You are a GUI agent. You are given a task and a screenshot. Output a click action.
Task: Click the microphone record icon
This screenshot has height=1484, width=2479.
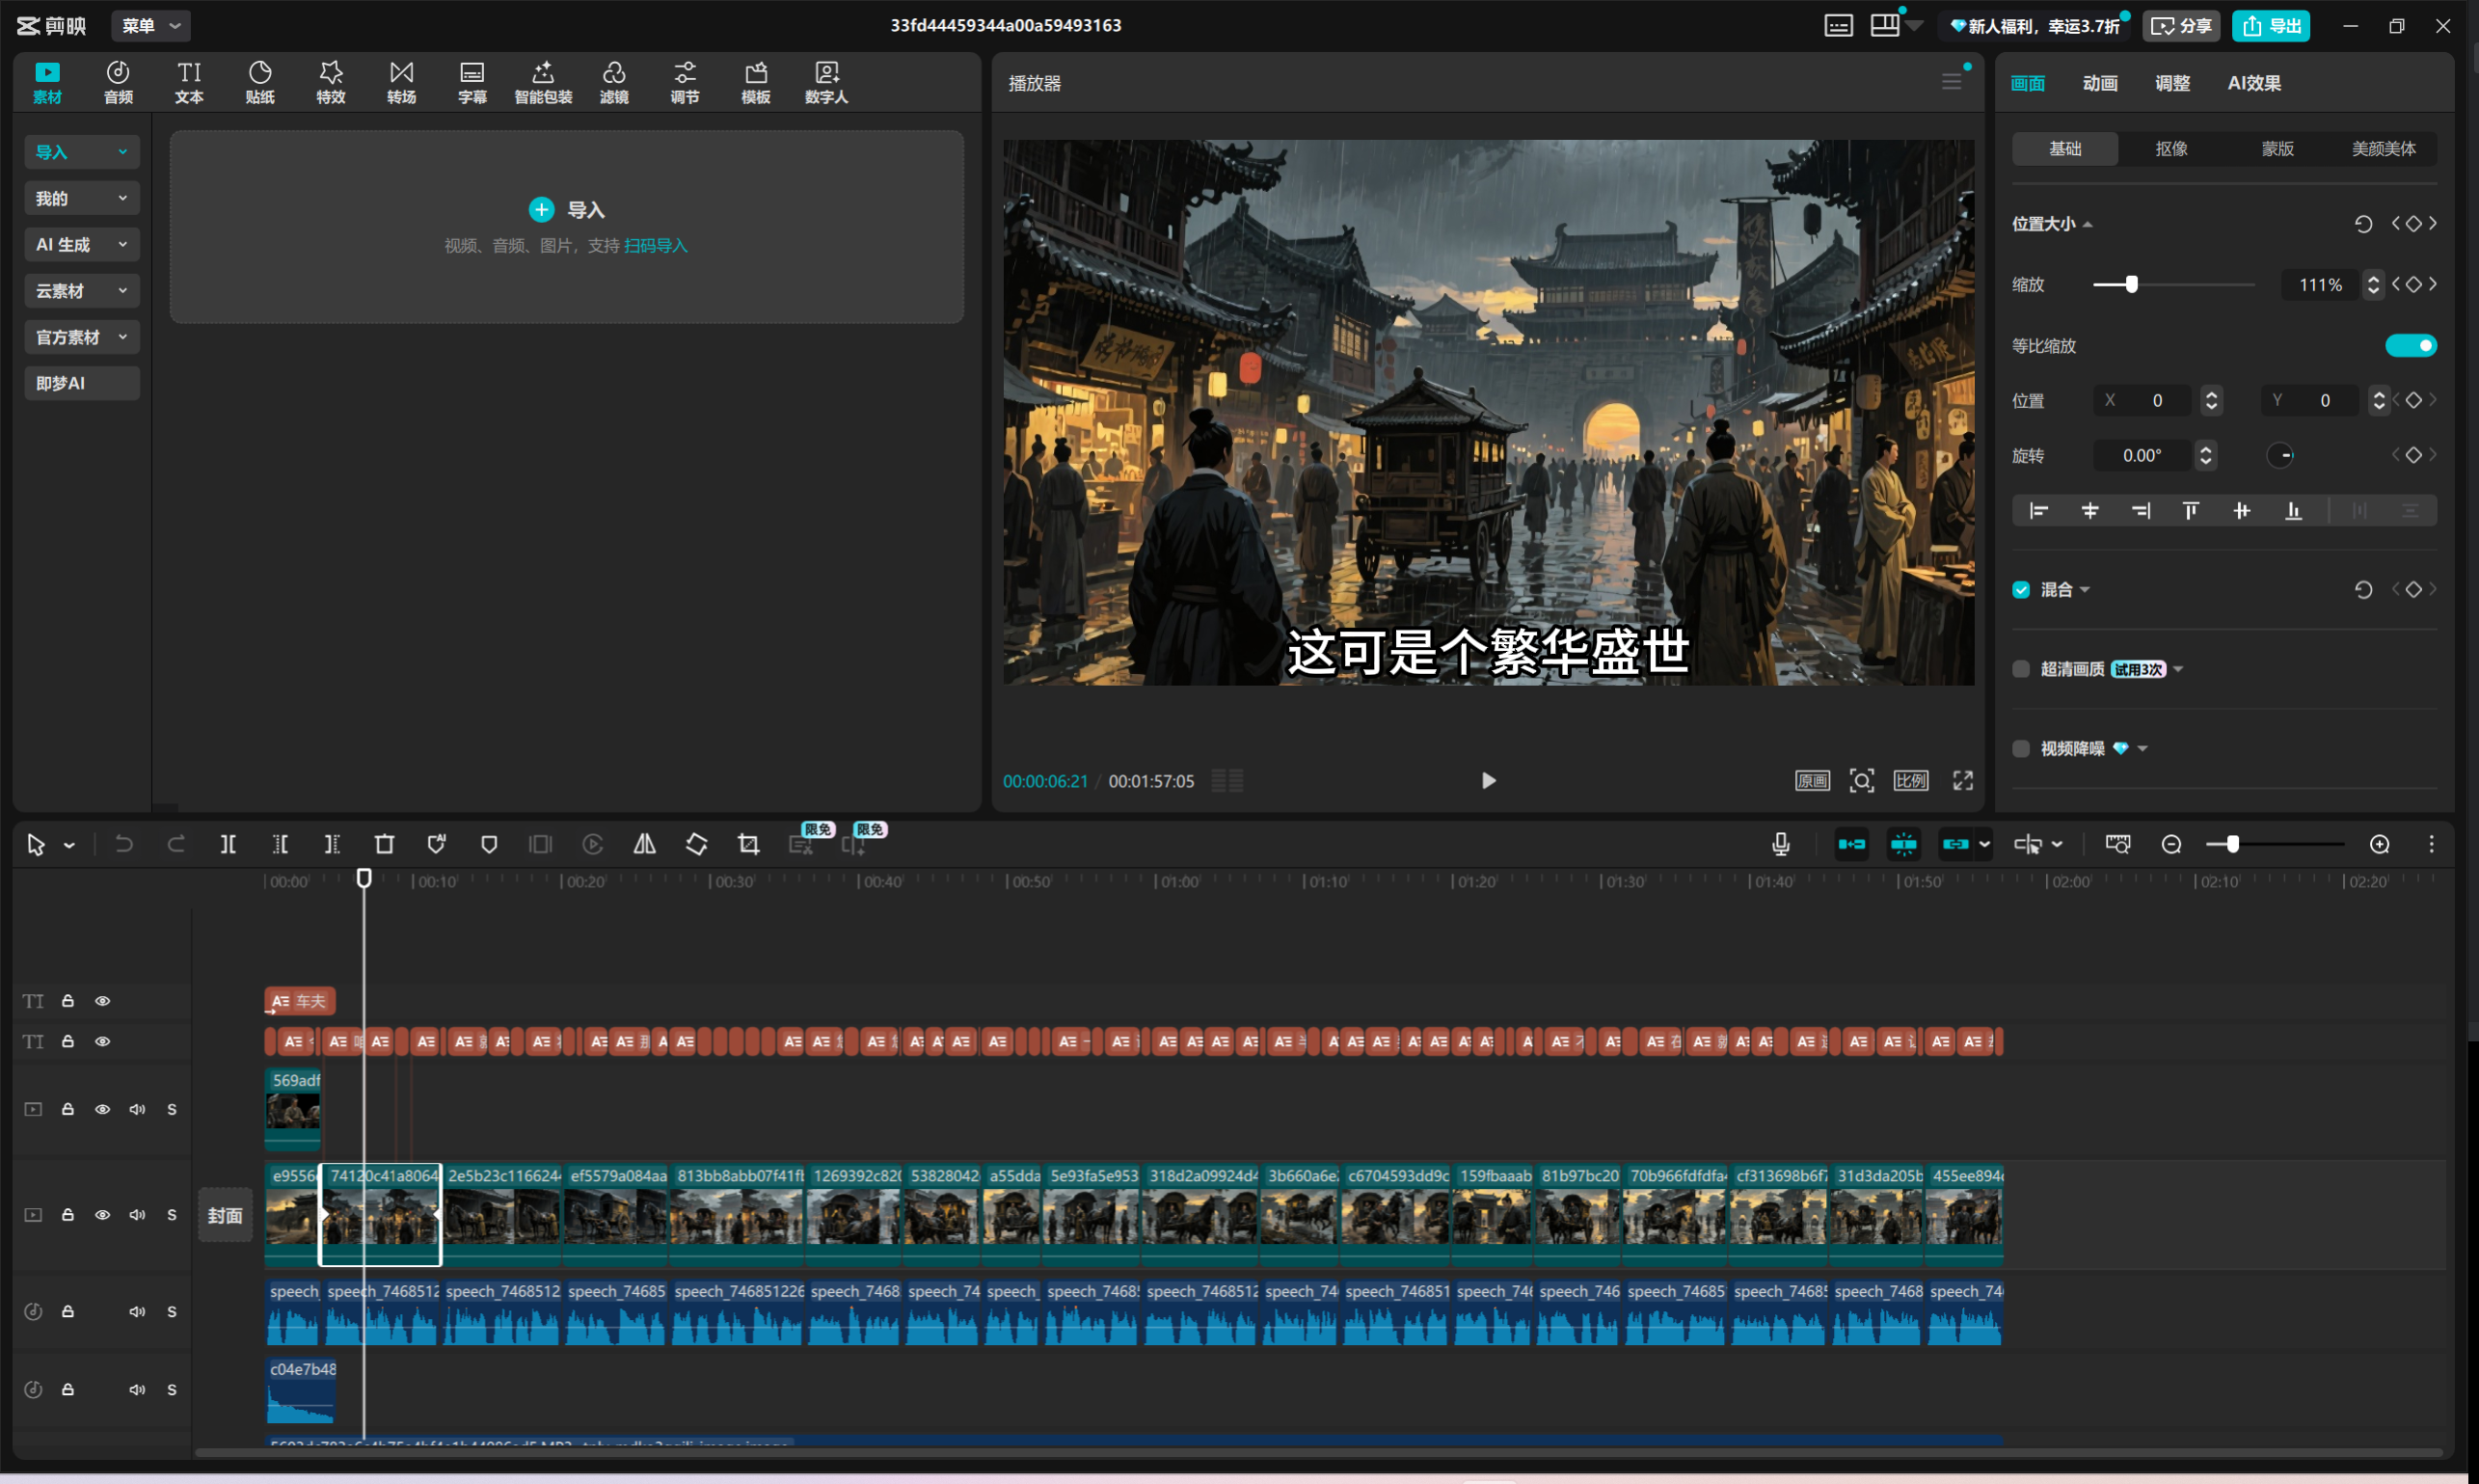[1781, 844]
